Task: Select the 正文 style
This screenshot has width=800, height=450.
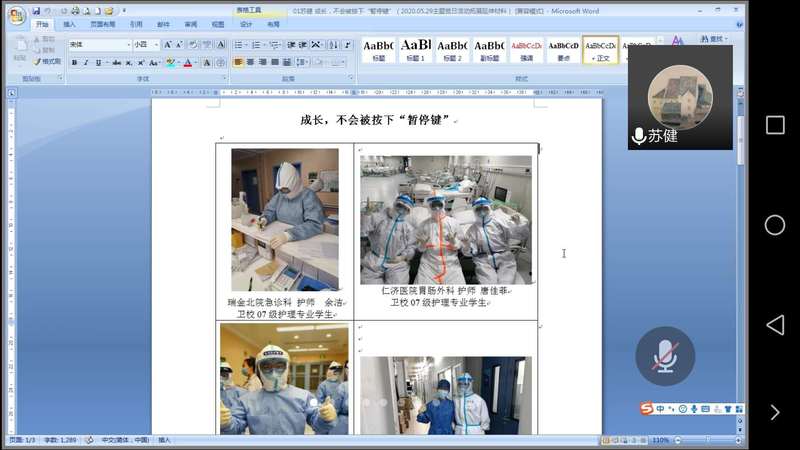Action: (x=601, y=50)
